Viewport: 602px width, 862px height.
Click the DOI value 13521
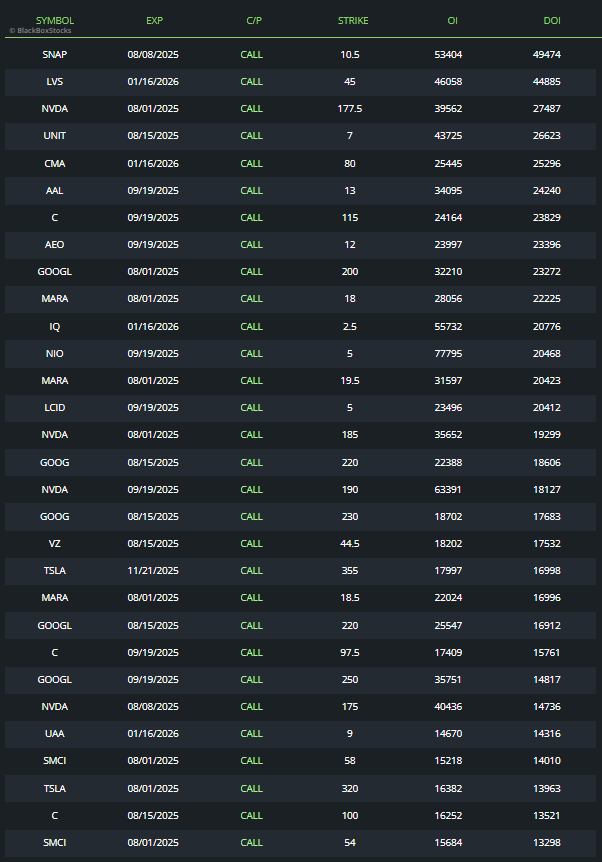(546, 815)
